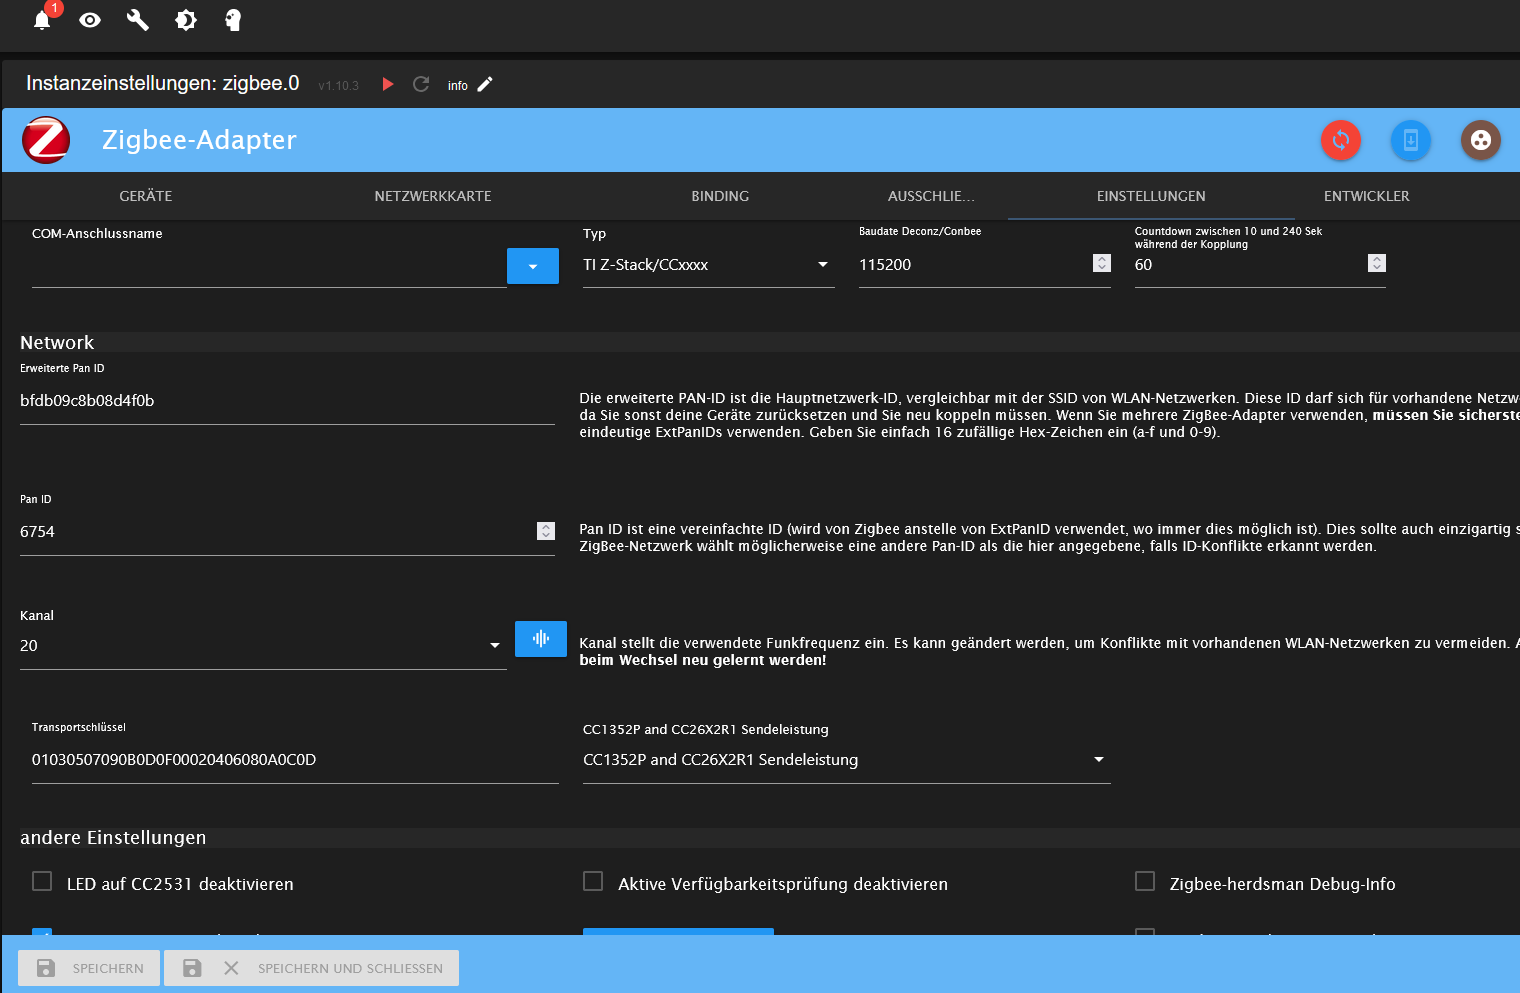Expand Kanal dropdown showing 20
The height and width of the screenshot is (993, 1520).
coord(263,646)
